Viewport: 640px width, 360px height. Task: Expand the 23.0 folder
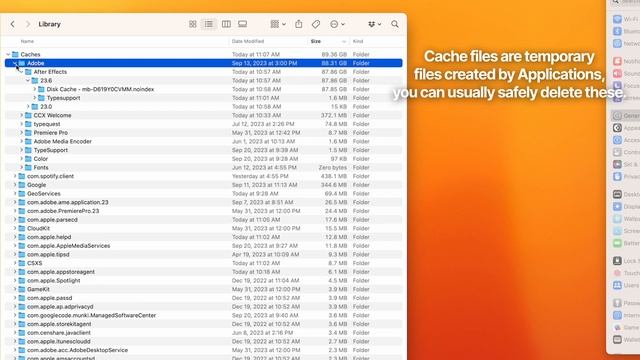point(28,107)
